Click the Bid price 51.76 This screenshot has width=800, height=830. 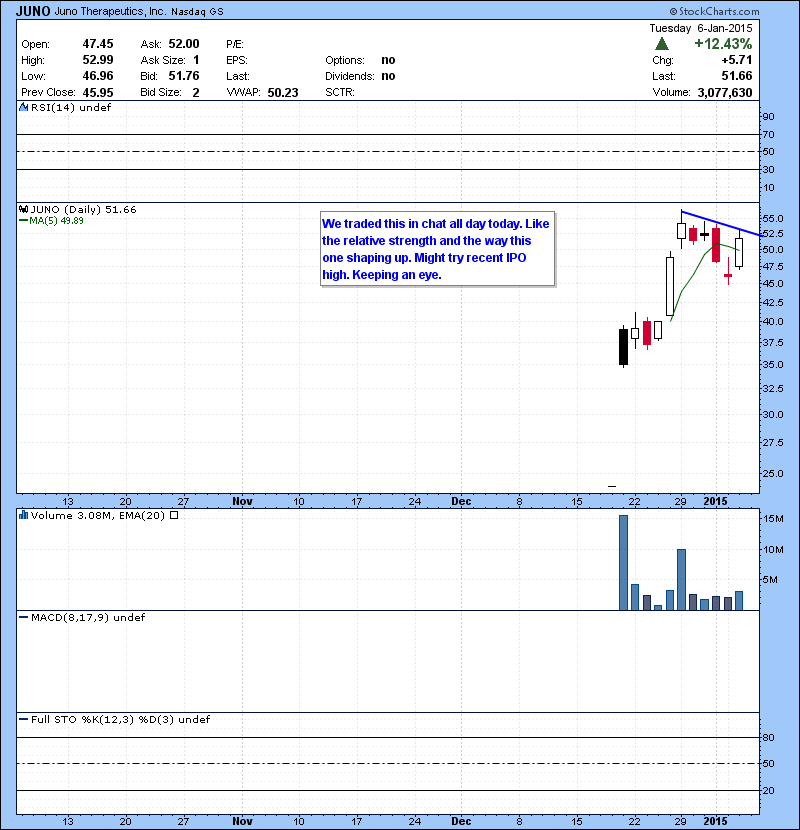184,76
